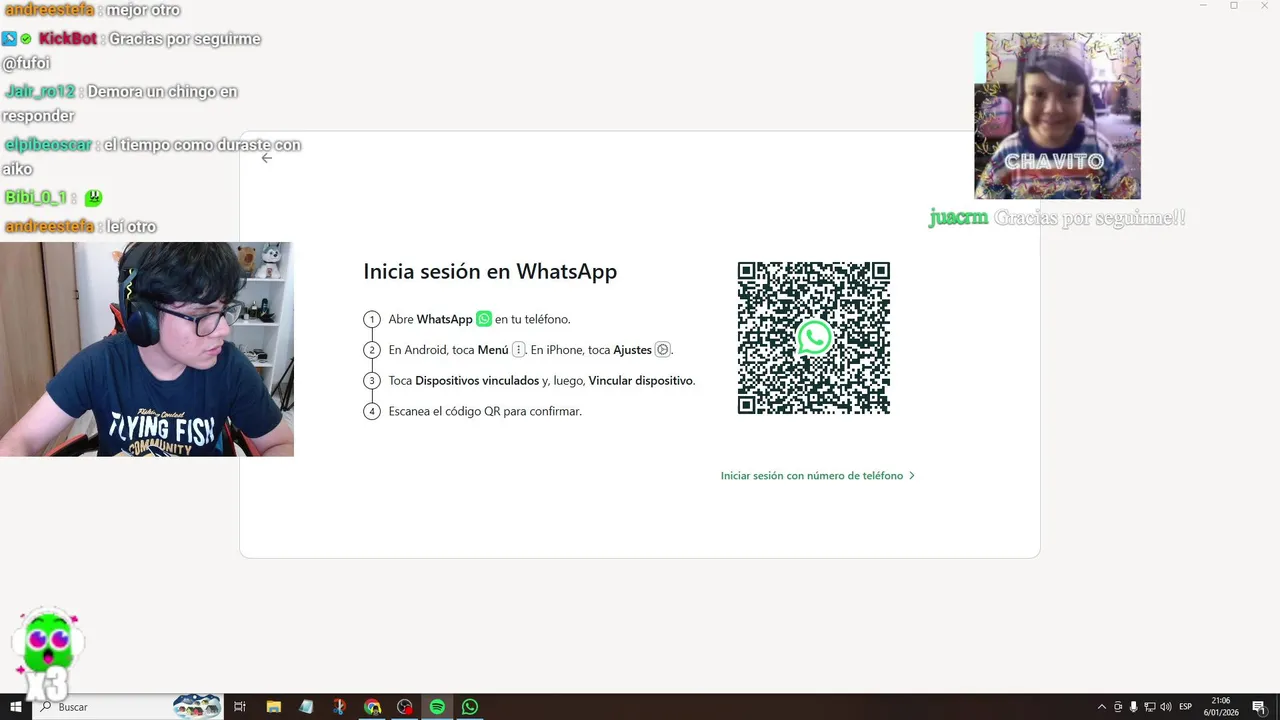Image resolution: width=1280 pixels, height=720 pixels.
Task: Click the chat username 'elpibeoscar'
Action: coord(48,145)
